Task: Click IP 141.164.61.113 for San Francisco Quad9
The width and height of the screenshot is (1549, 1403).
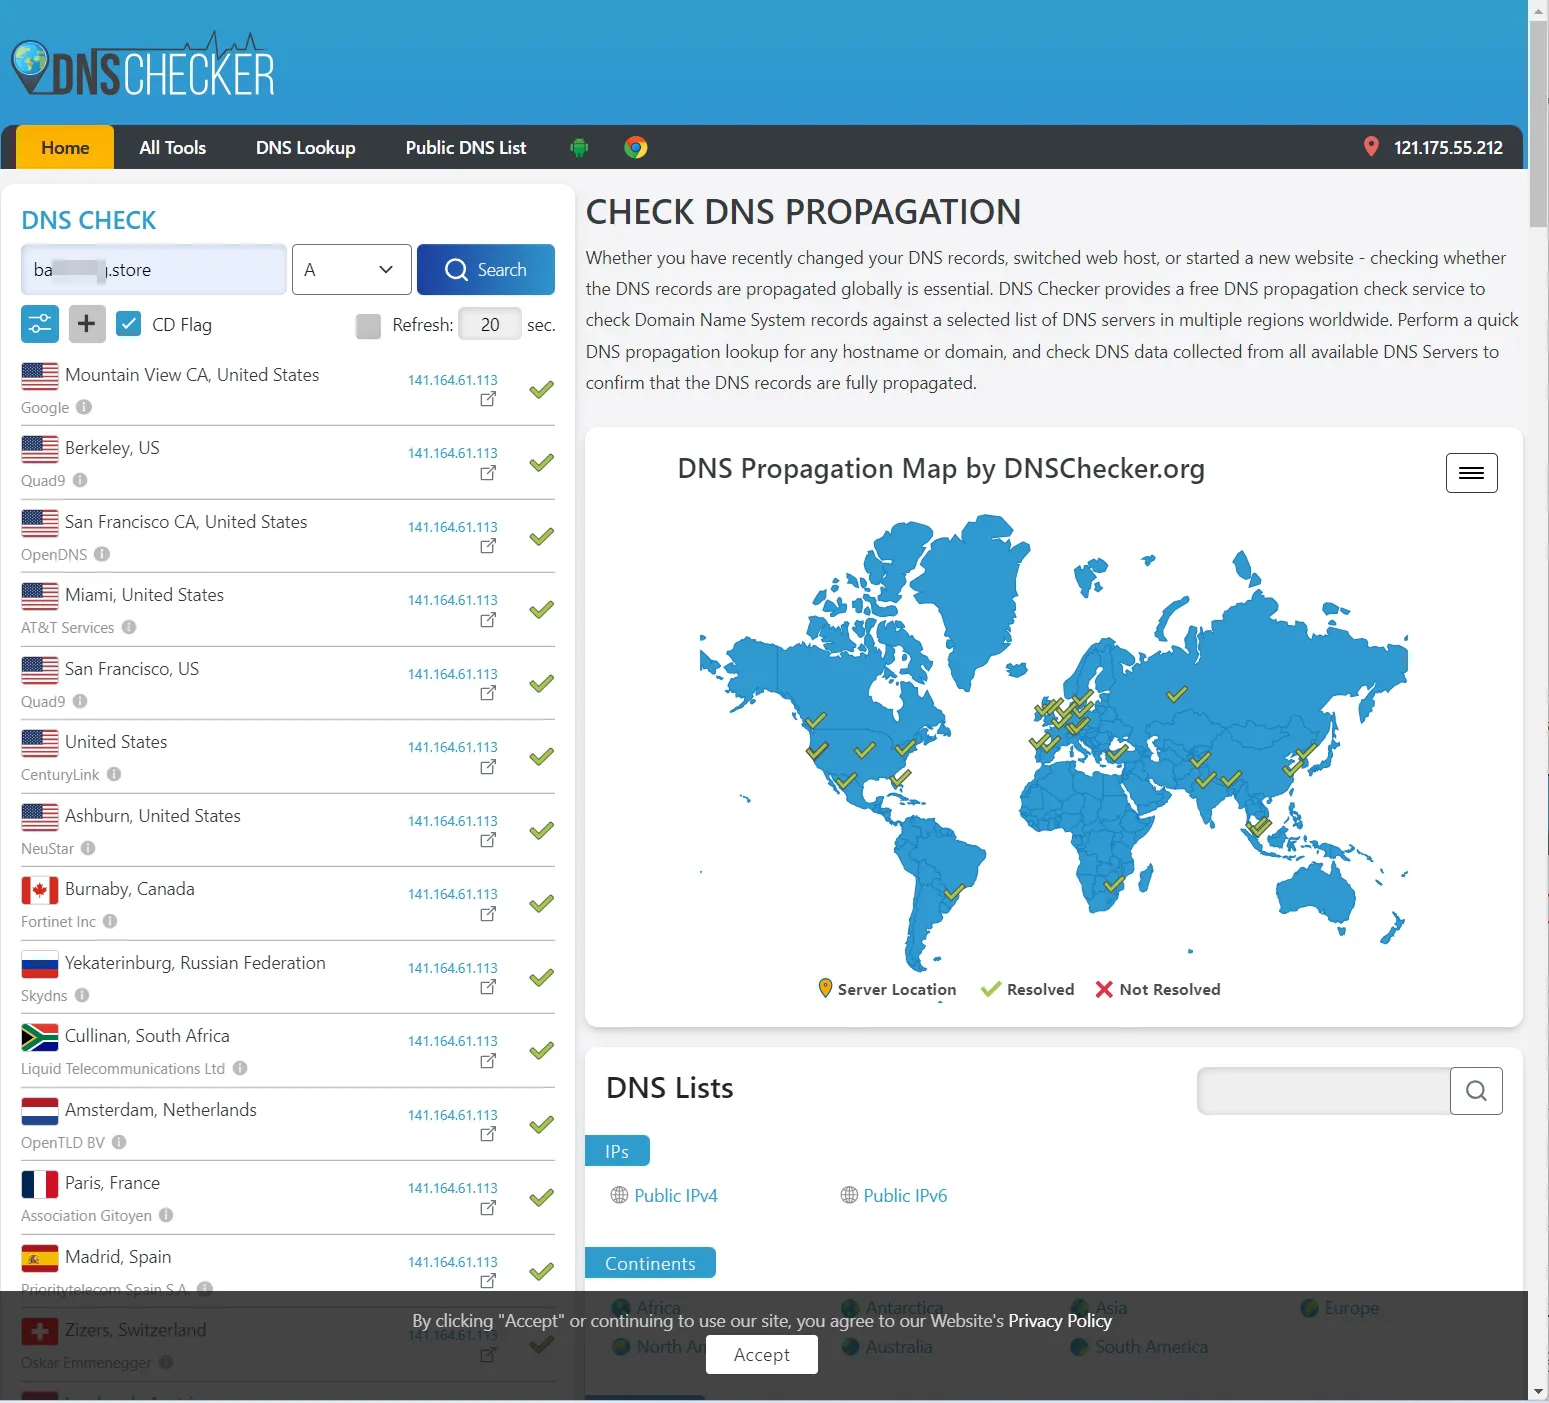Action: [x=452, y=674]
